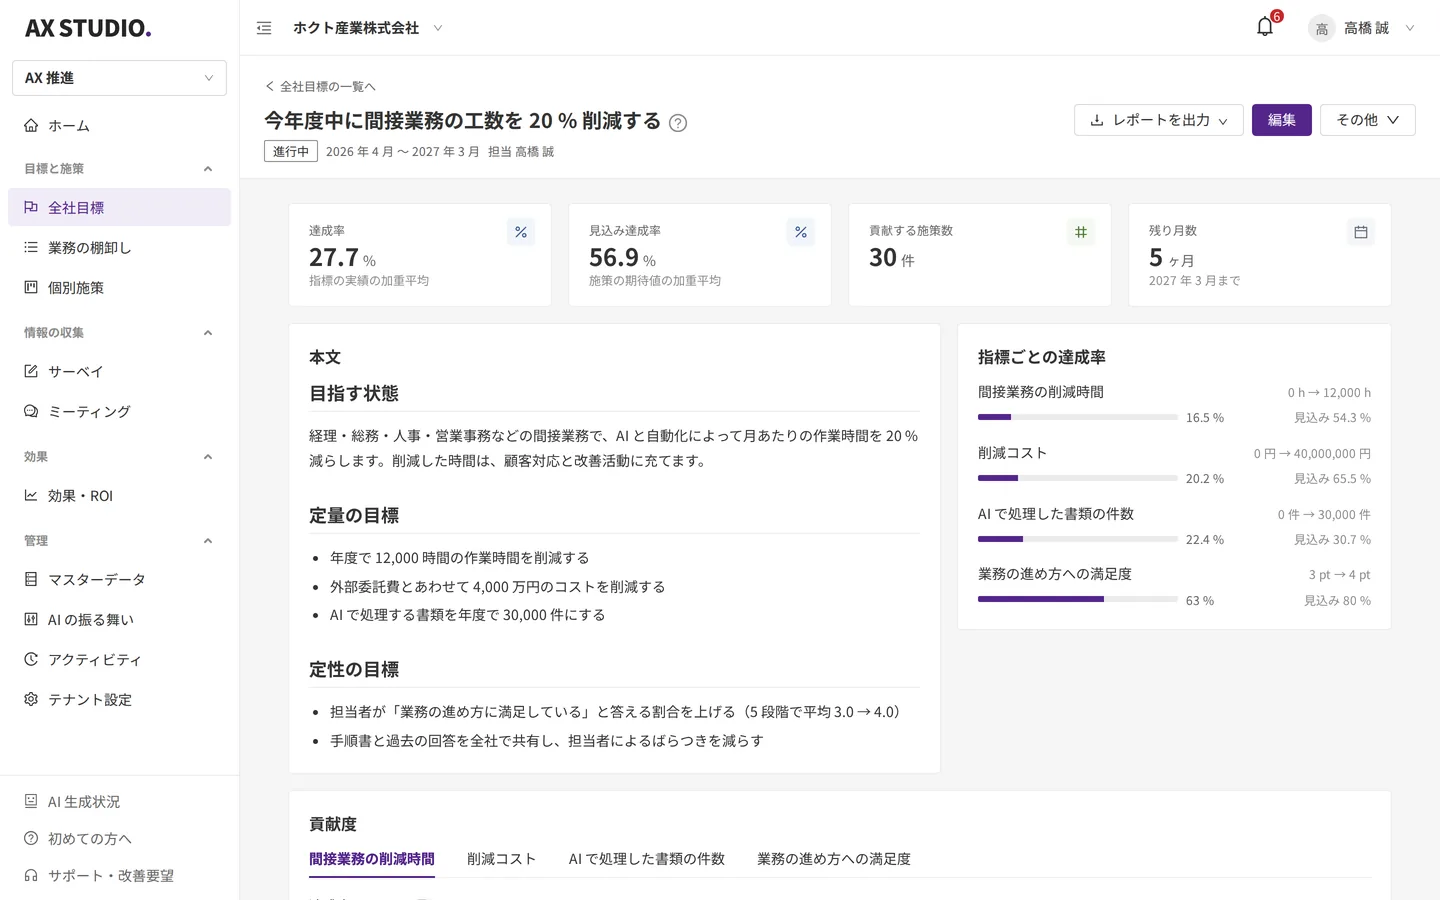Switch to AI で処理した書類の件数 tab
Image resolution: width=1440 pixels, height=900 pixels.
coord(646,859)
